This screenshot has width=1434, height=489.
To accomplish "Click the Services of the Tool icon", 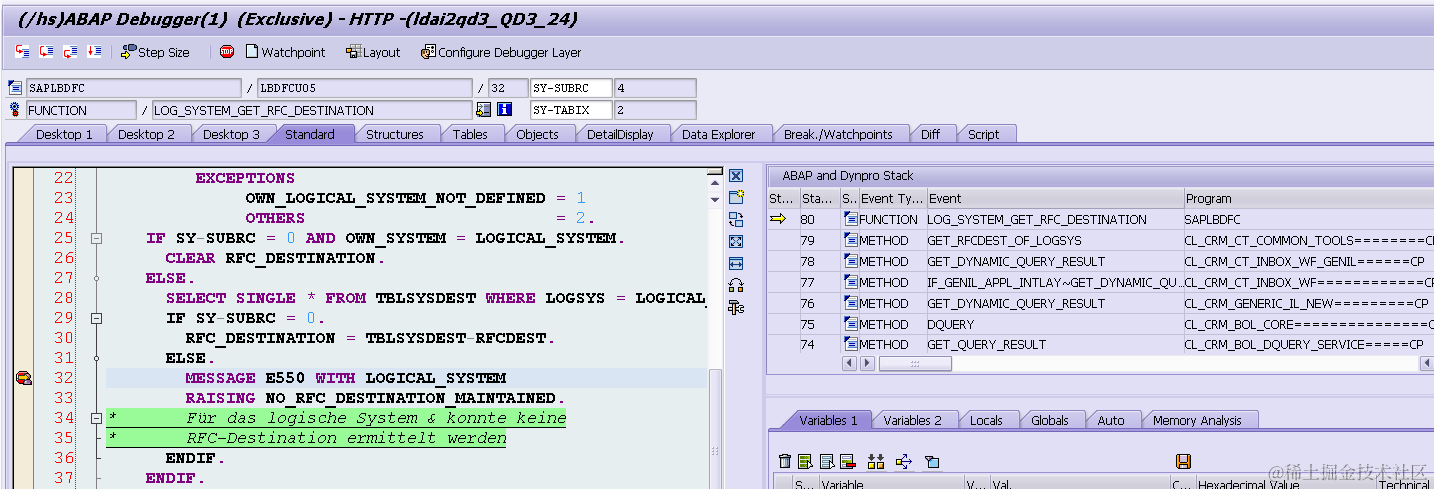I will tap(737, 285).
